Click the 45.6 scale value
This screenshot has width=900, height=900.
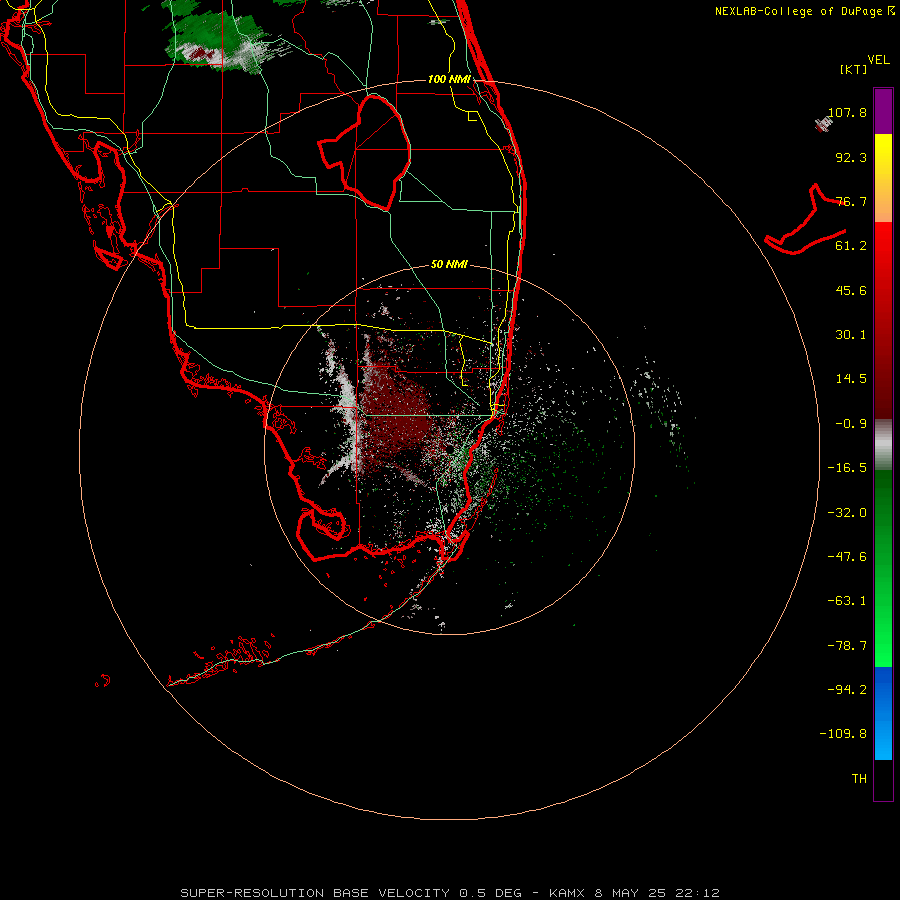pyautogui.click(x=851, y=290)
